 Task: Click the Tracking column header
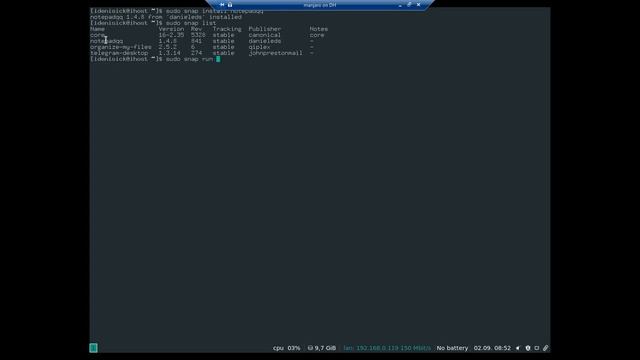[x=227, y=29]
